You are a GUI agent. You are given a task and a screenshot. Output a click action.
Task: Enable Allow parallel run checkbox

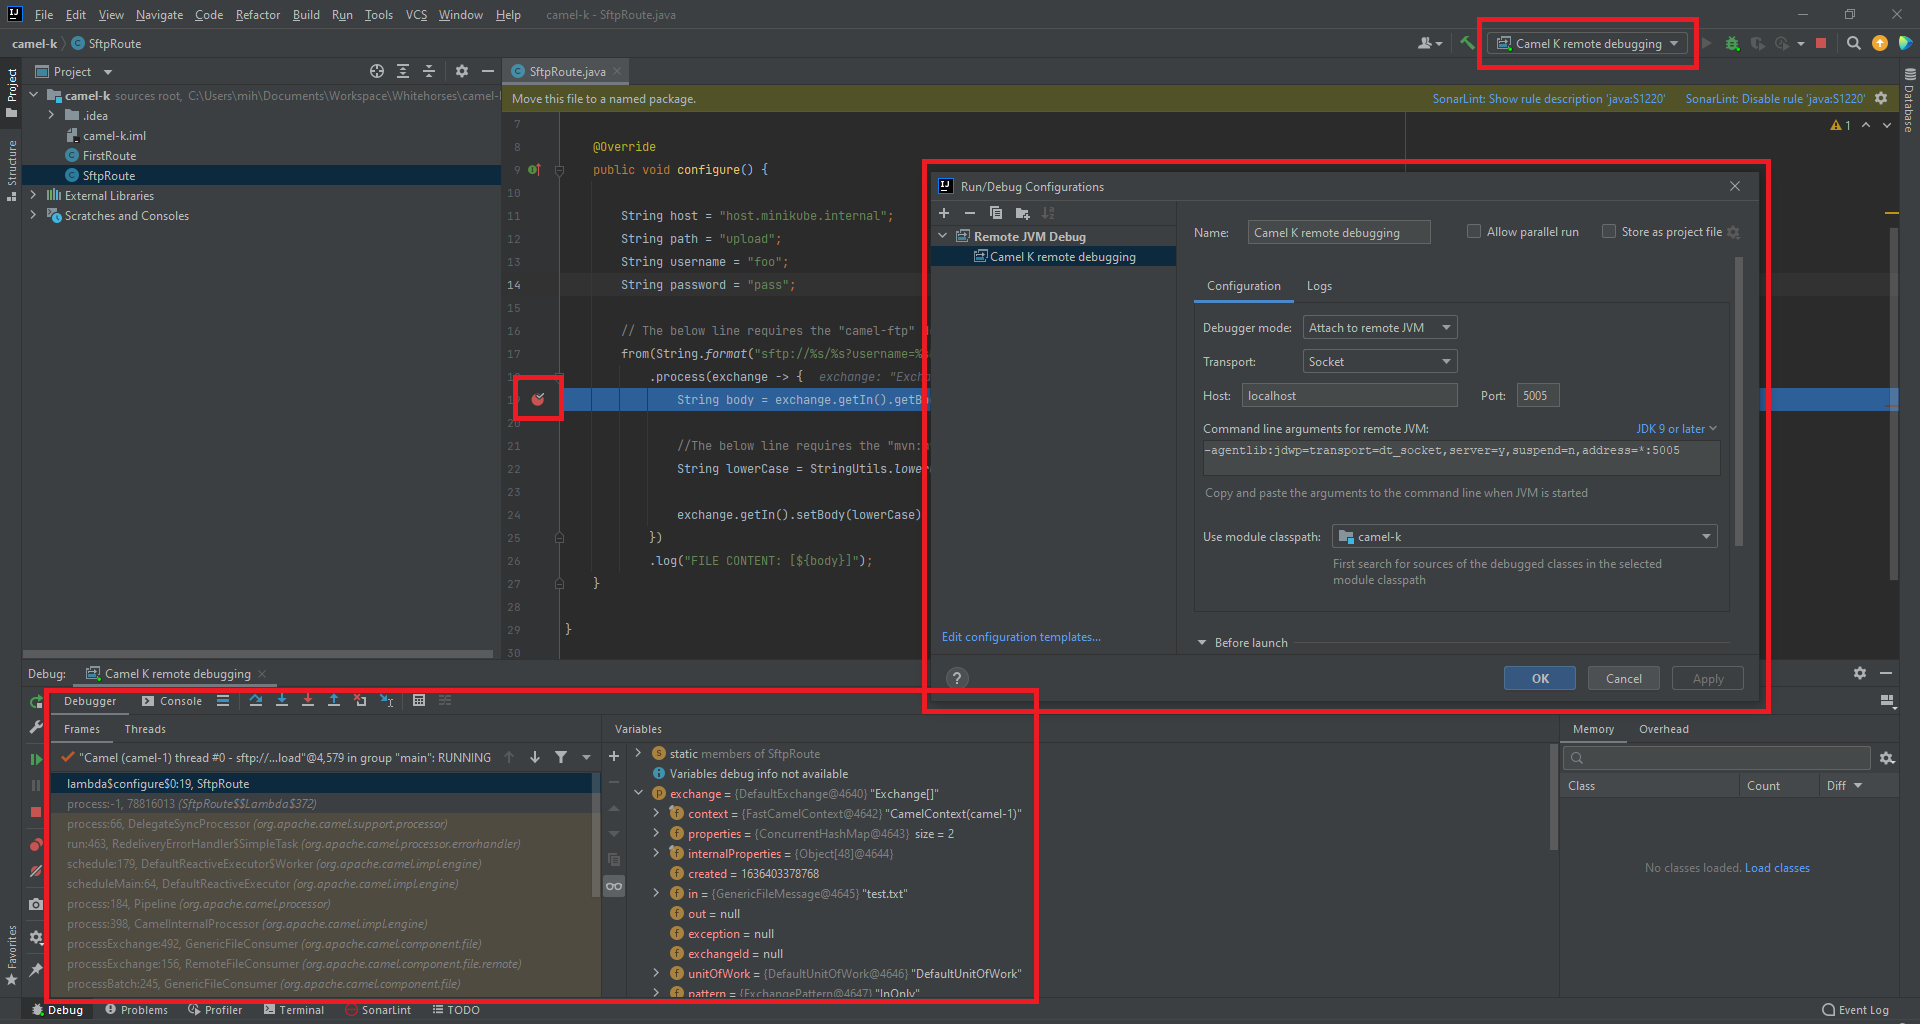(1473, 232)
